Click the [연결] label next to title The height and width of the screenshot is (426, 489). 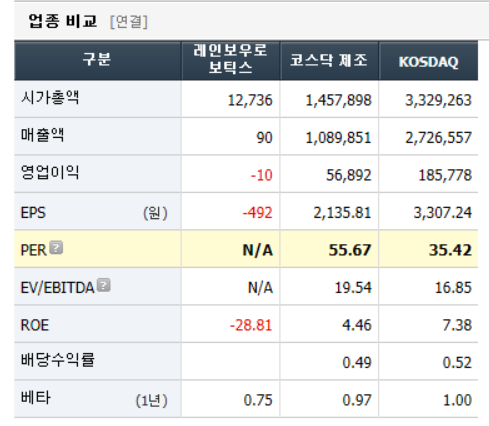click(129, 22)
